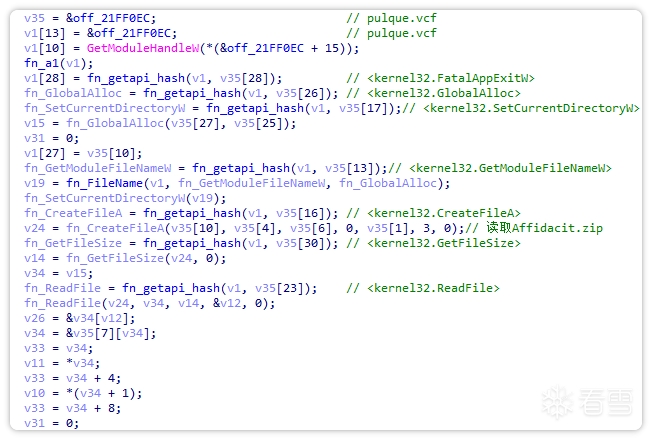Click v34 = v15 assignment line

tap(59, 273)
